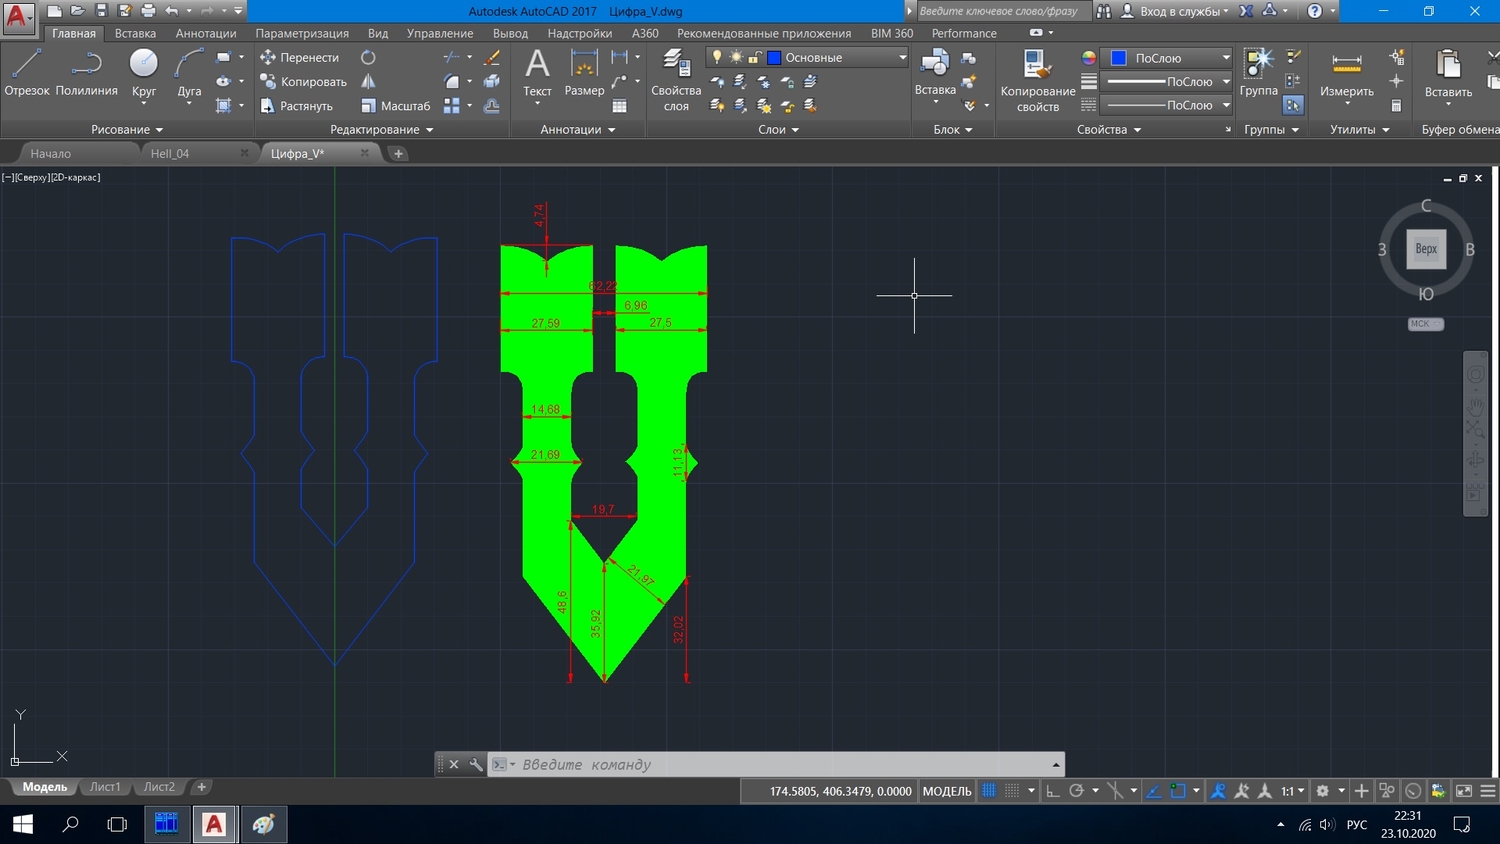Open the Свойства слоя layer properties manager

pos(676,79)
